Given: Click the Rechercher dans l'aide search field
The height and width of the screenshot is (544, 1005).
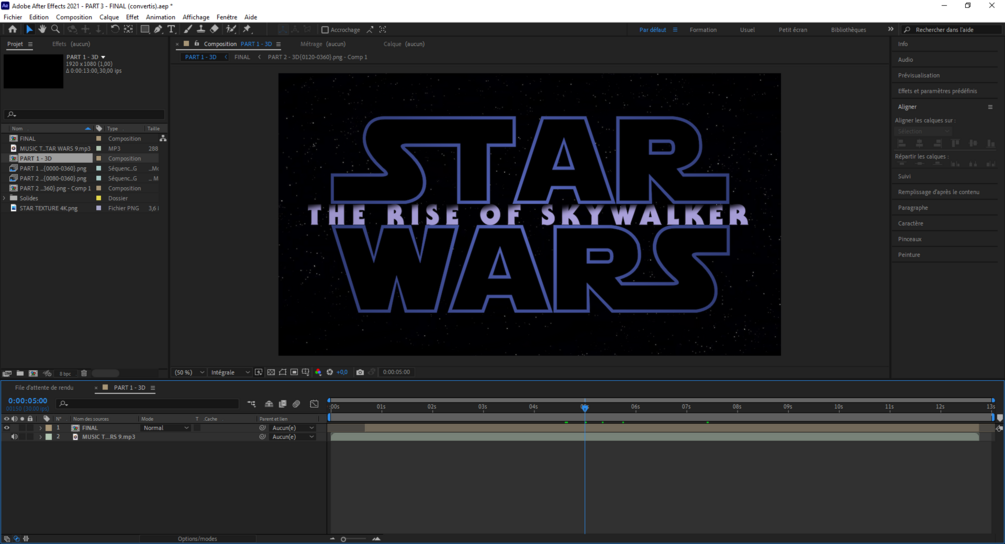Looking at the screenshot, I should tap(953, 30).
